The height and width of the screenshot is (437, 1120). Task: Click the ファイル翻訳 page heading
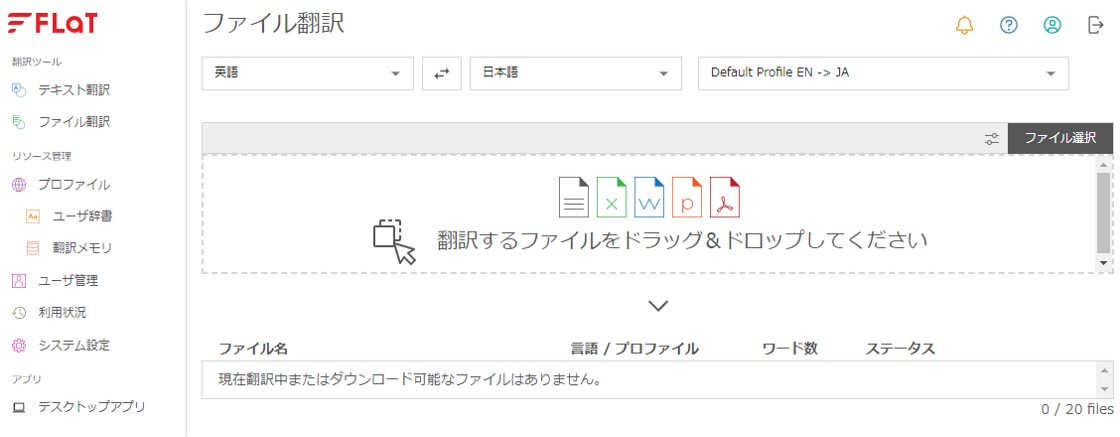[x=274, y=24]
